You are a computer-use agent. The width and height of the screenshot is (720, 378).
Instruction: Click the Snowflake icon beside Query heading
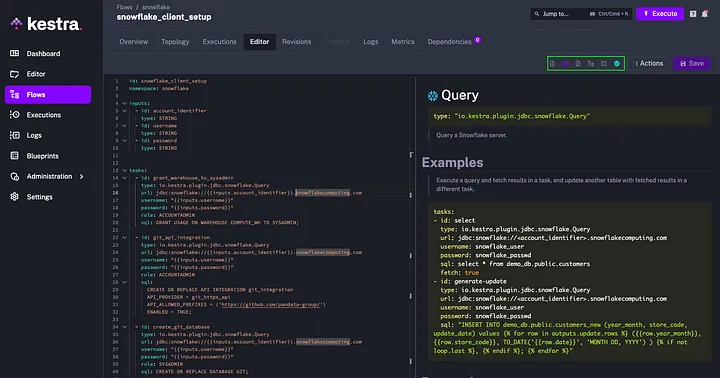point(433,96)
